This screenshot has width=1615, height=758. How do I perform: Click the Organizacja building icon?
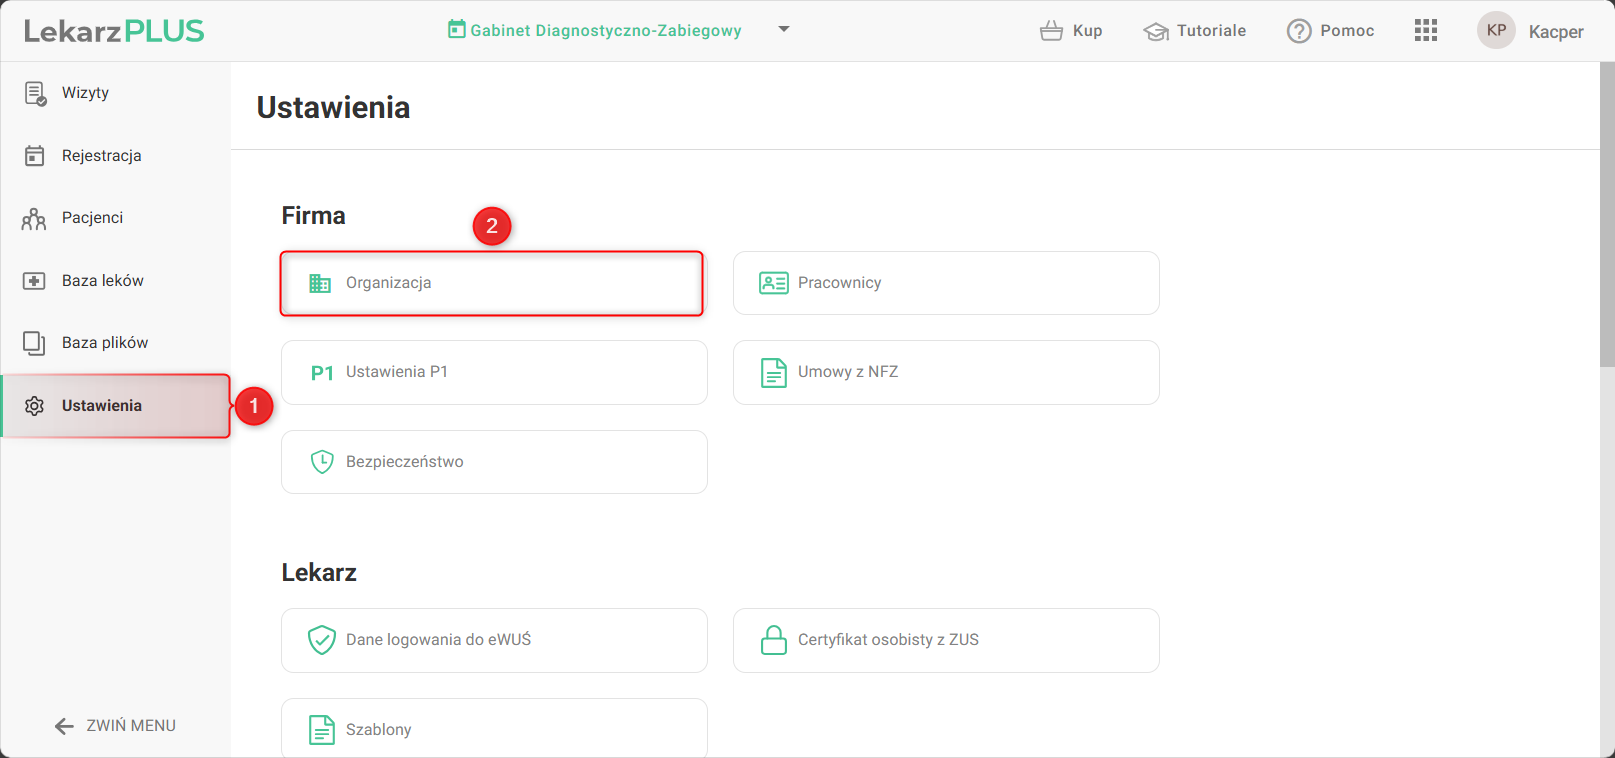(x=320, y=283)
